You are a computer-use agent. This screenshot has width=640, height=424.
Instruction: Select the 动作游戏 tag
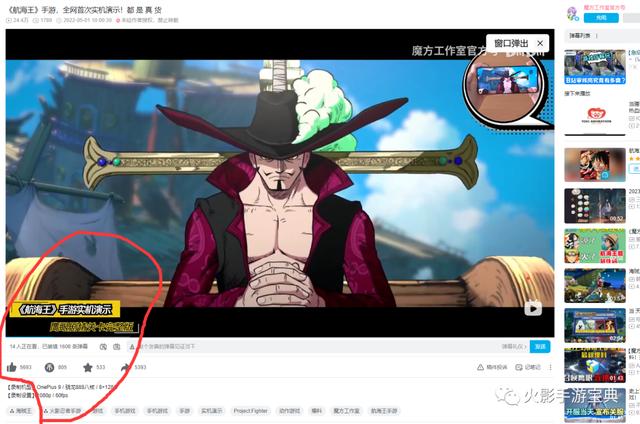[289, 411]
